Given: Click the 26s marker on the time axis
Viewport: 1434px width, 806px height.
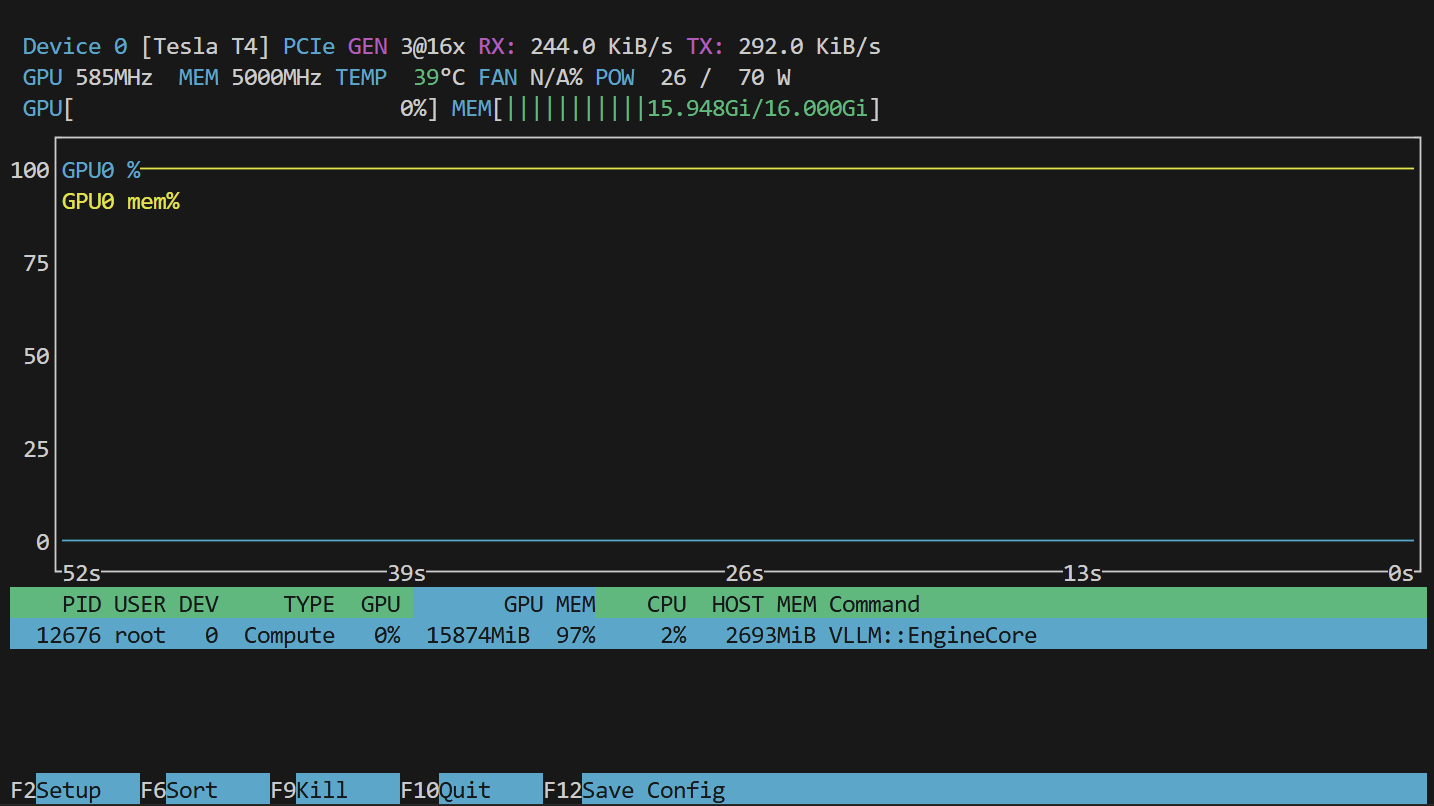Looking at the screenshot, I should click(x=744, y=574).
